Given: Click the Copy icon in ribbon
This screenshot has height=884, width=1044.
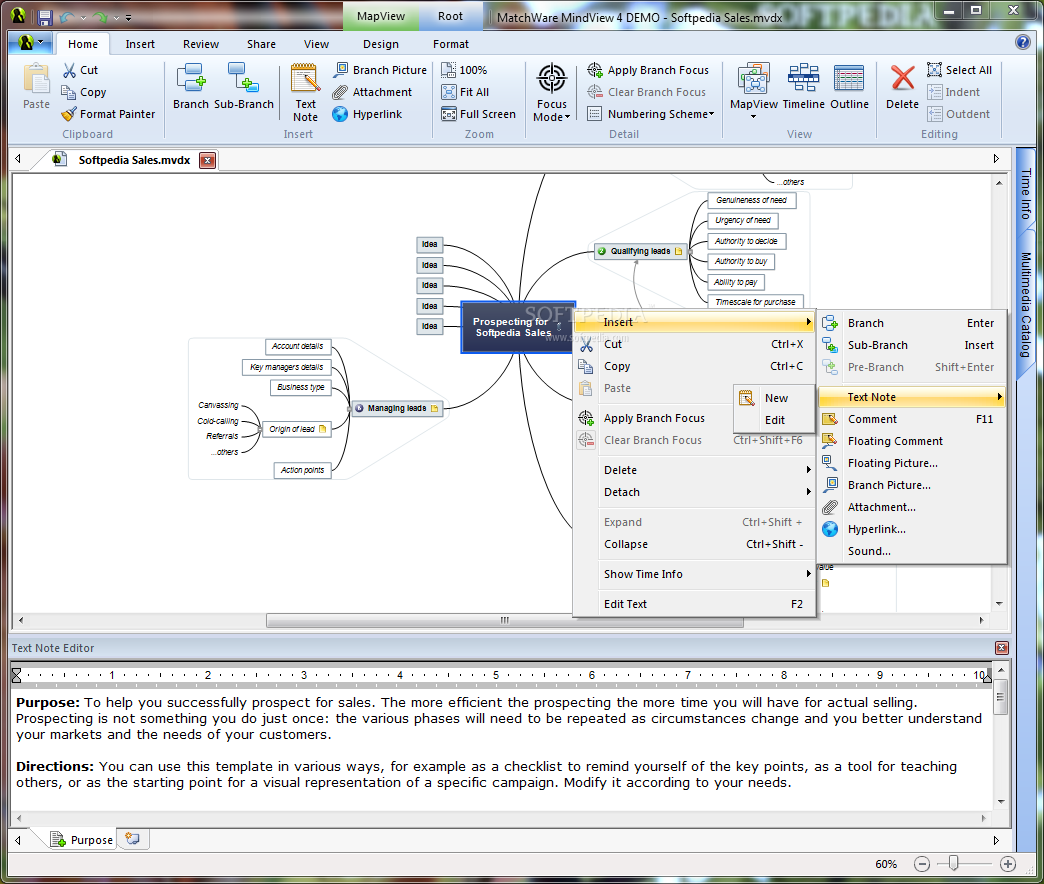Looking at the screenshot, I should 69,92.
